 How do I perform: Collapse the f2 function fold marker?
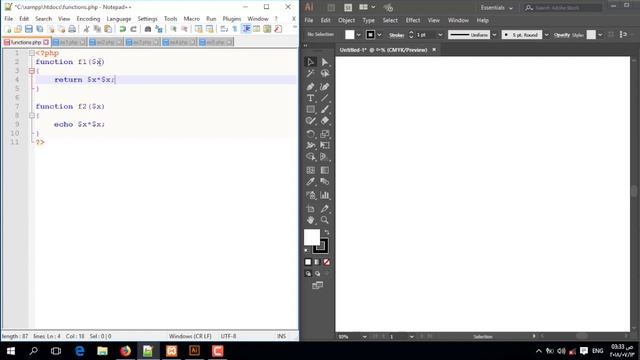(x=32, y=116)
